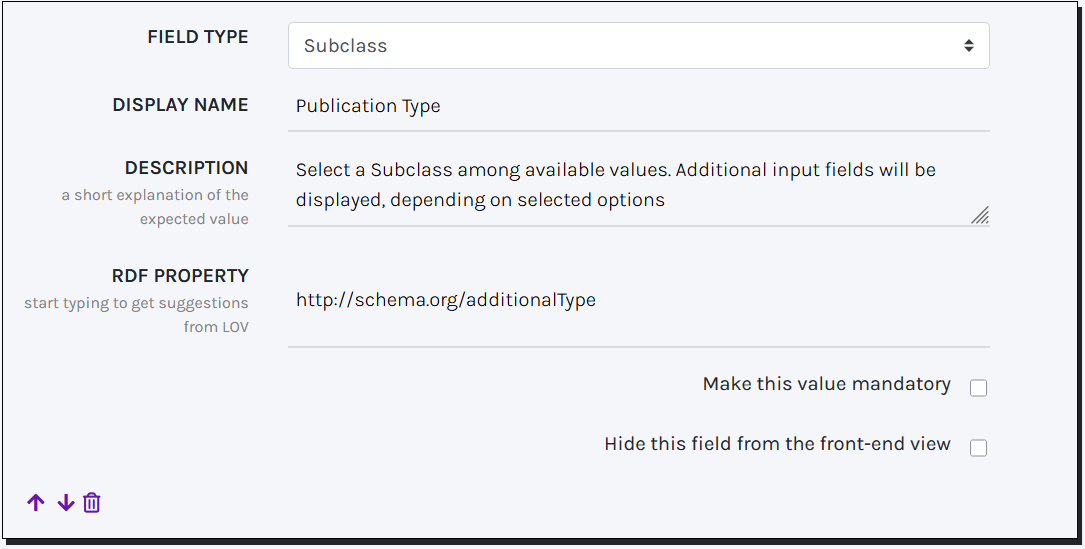This screenshot has width=1085, height=549.
Task: Click the FIELD TYPE label
Action: pyautogui.click(x=198, y=37)
